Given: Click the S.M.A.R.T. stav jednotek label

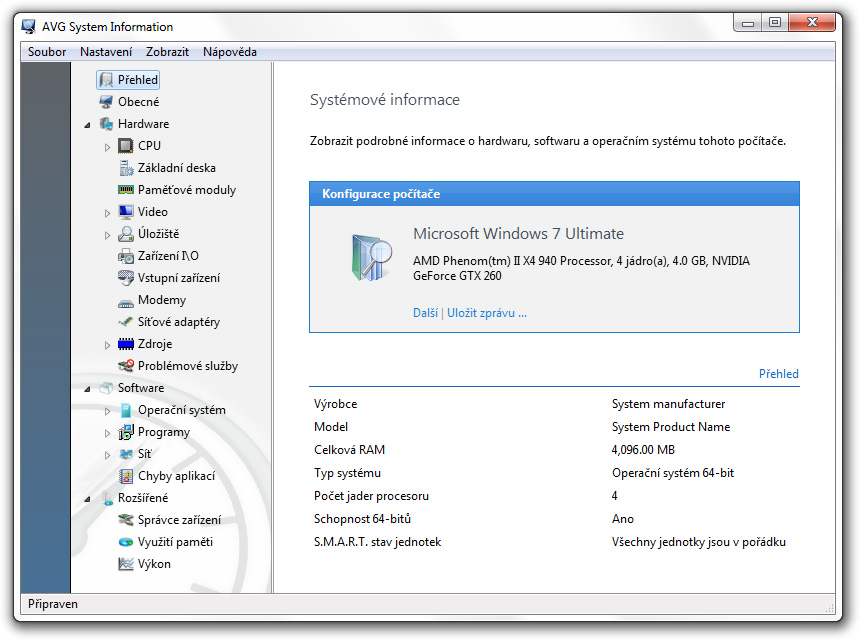Looking at the screenshot, I should coord(377,542).
